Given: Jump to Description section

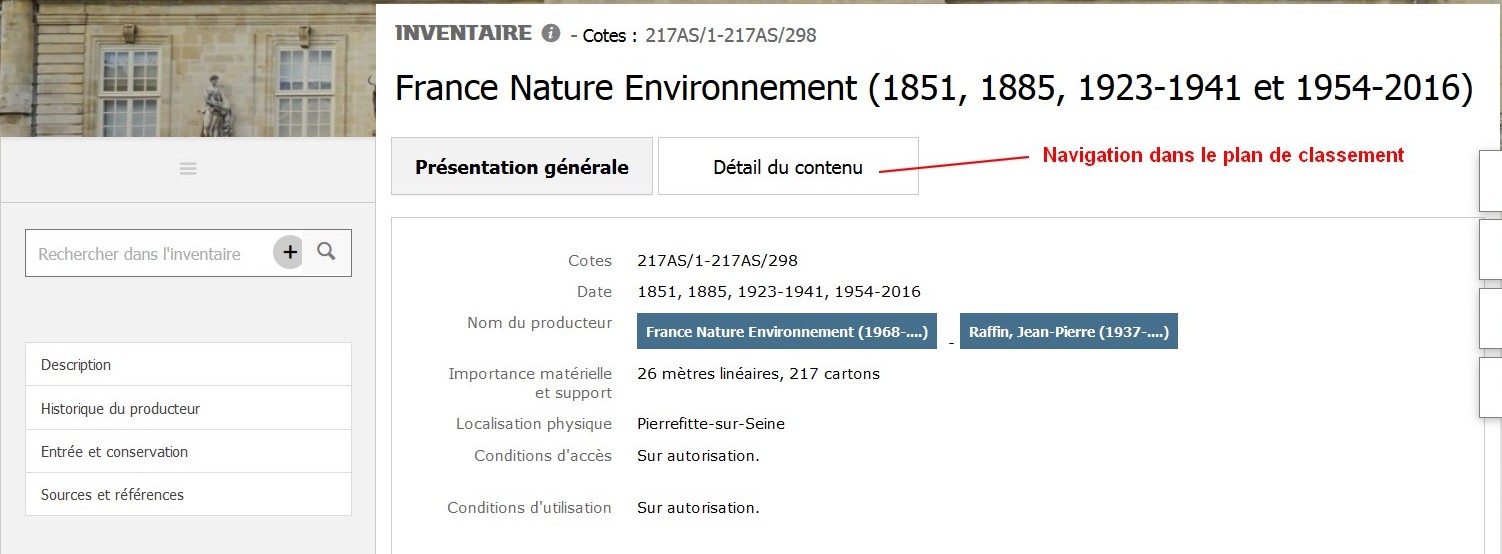Looking at the screenshot, I should point(188,365).
